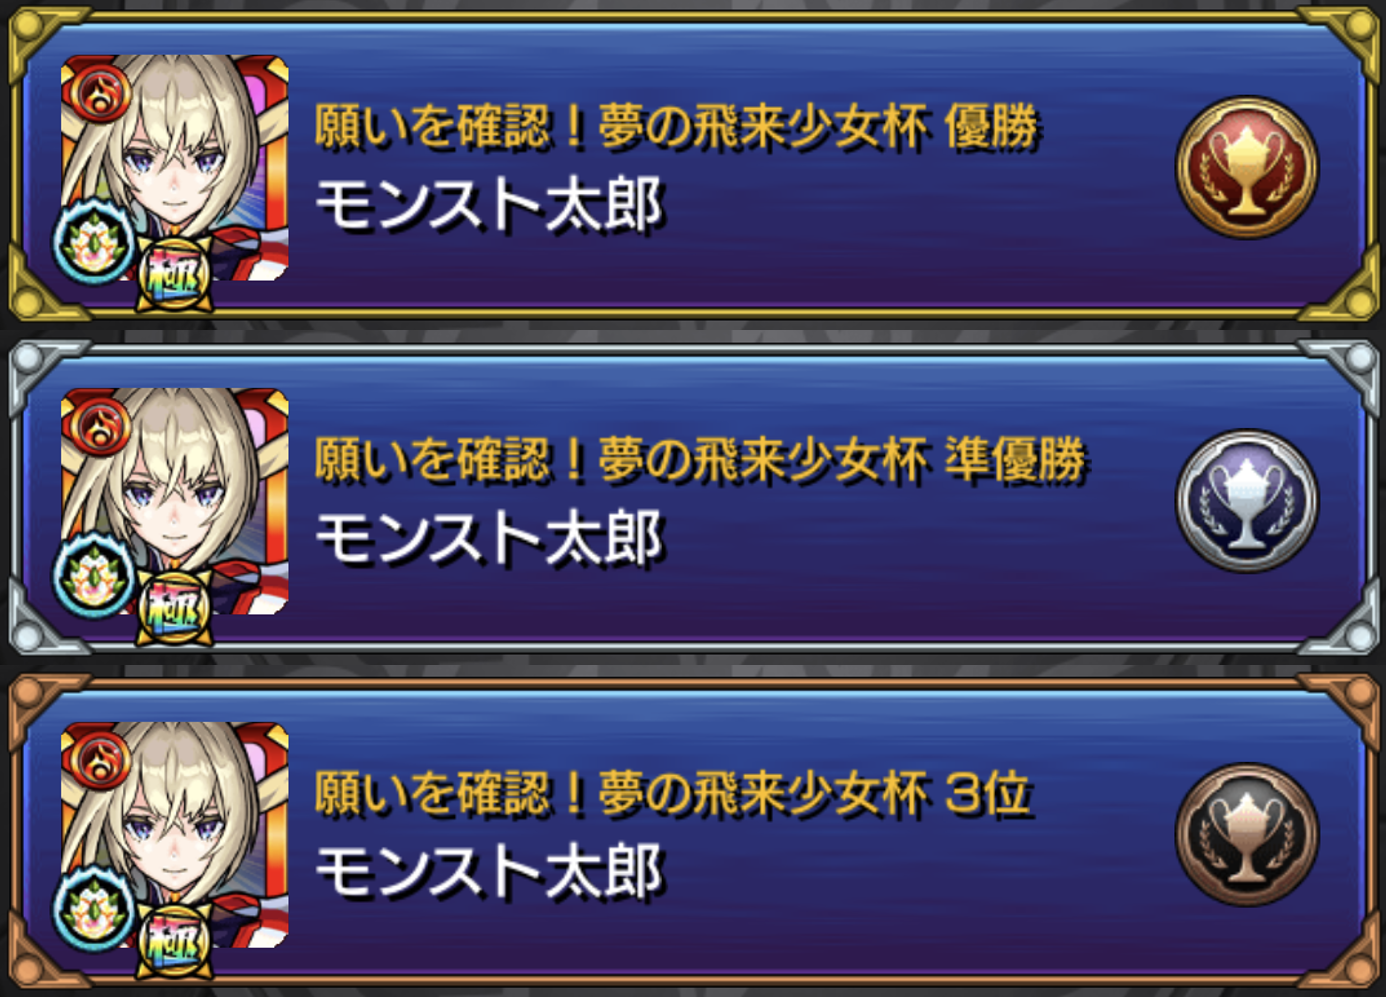Image resolution: width=1386 pixels, height=997 pixels.
Task: Open the 夢の飛来少女杯 3位 title
Action: 673,794
